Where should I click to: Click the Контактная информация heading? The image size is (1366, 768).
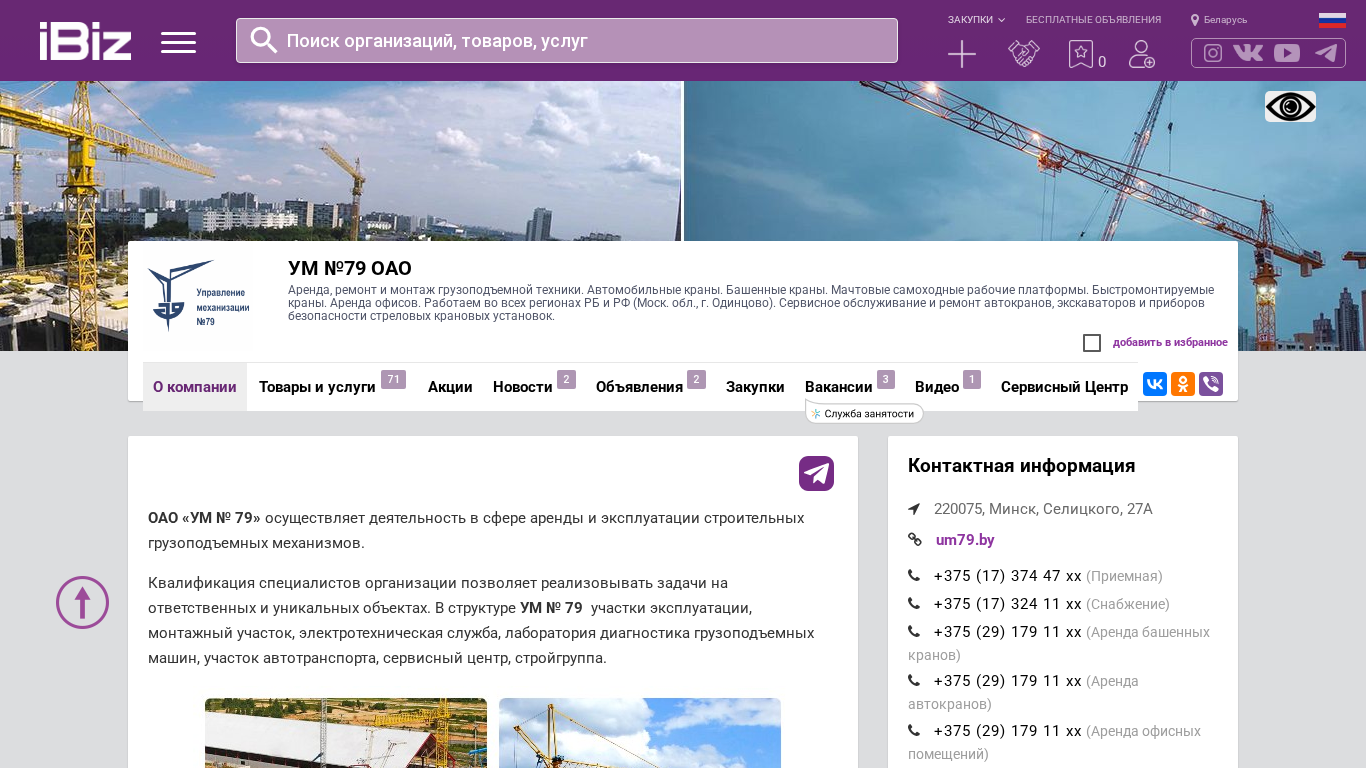coord(1021,465)
